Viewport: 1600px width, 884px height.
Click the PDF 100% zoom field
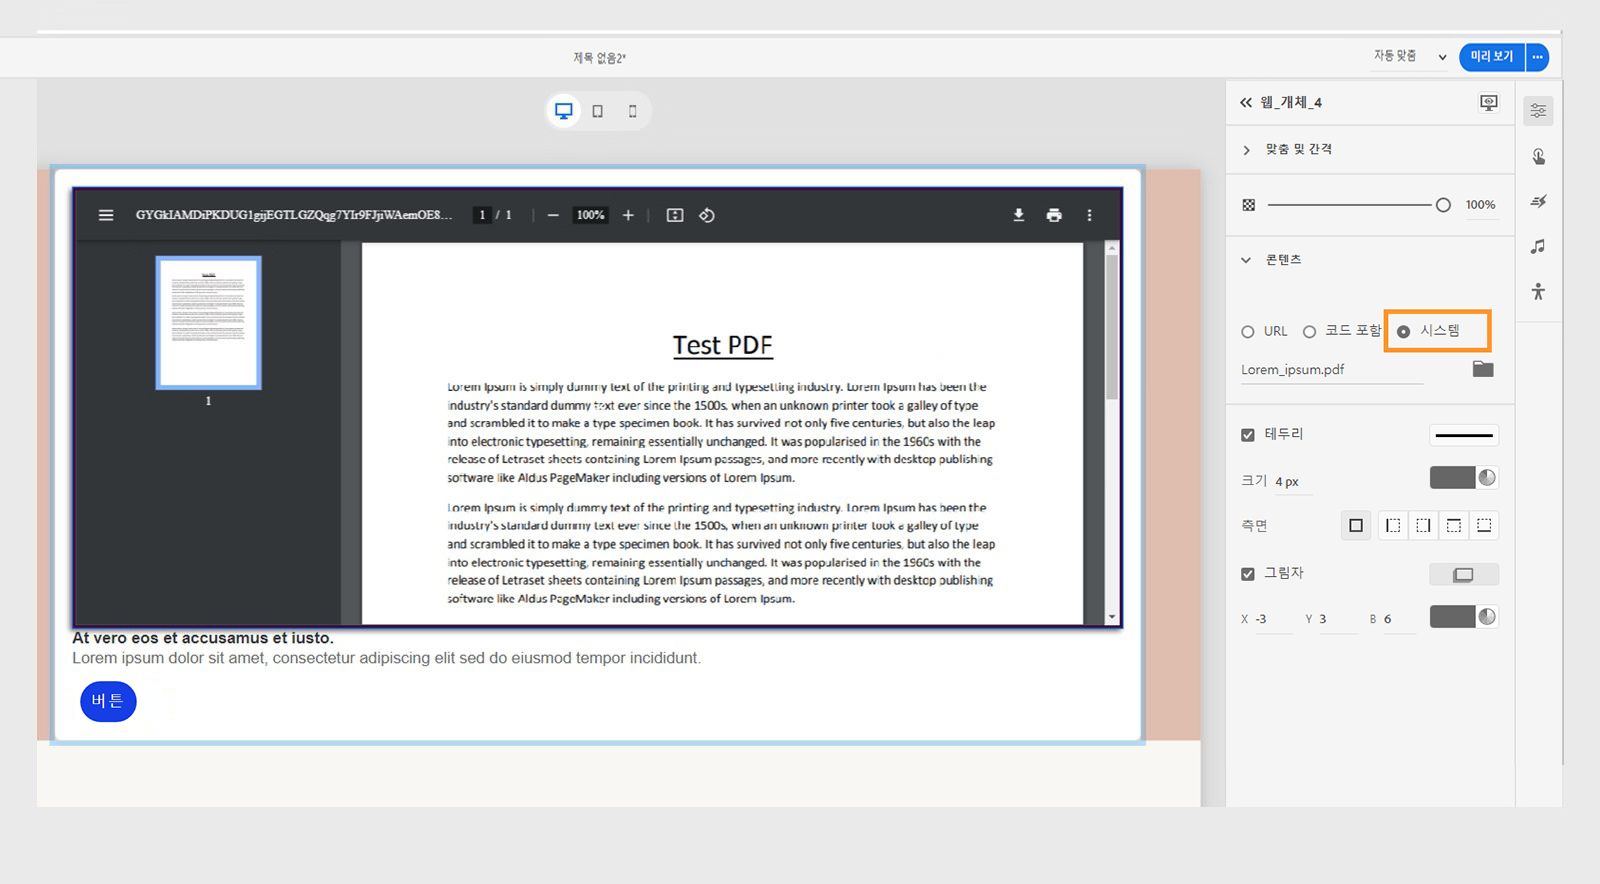point(590,215)
